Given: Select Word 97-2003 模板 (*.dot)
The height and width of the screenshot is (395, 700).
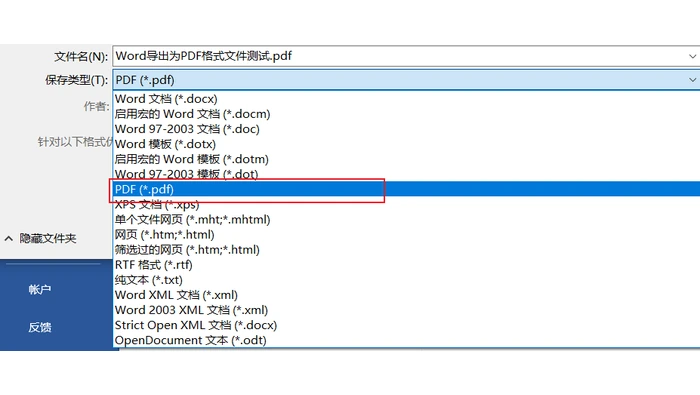Looking at the screenshot, I should [x=406, y=174].
